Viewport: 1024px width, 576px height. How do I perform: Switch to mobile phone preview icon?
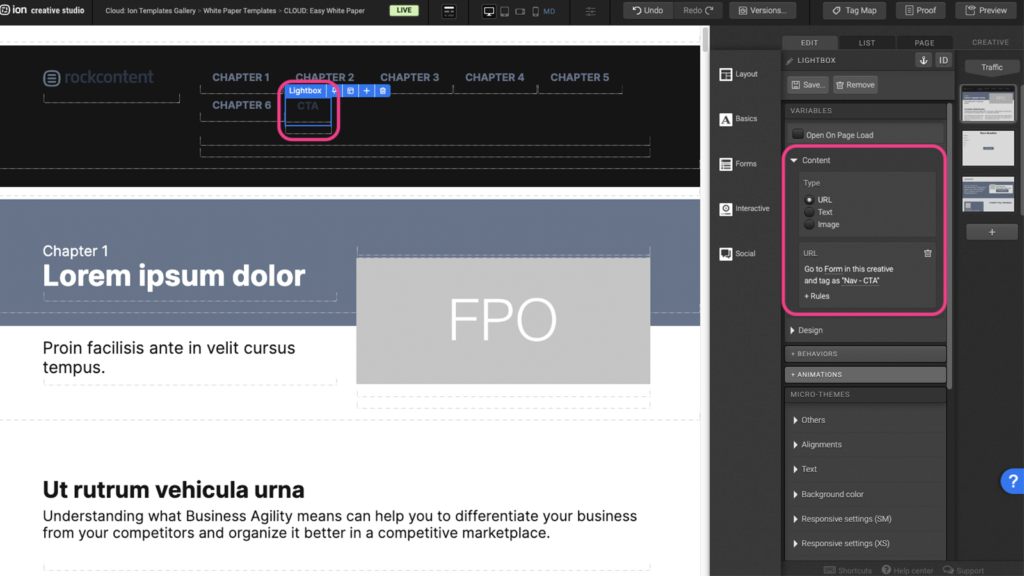(x=535, y=11)
